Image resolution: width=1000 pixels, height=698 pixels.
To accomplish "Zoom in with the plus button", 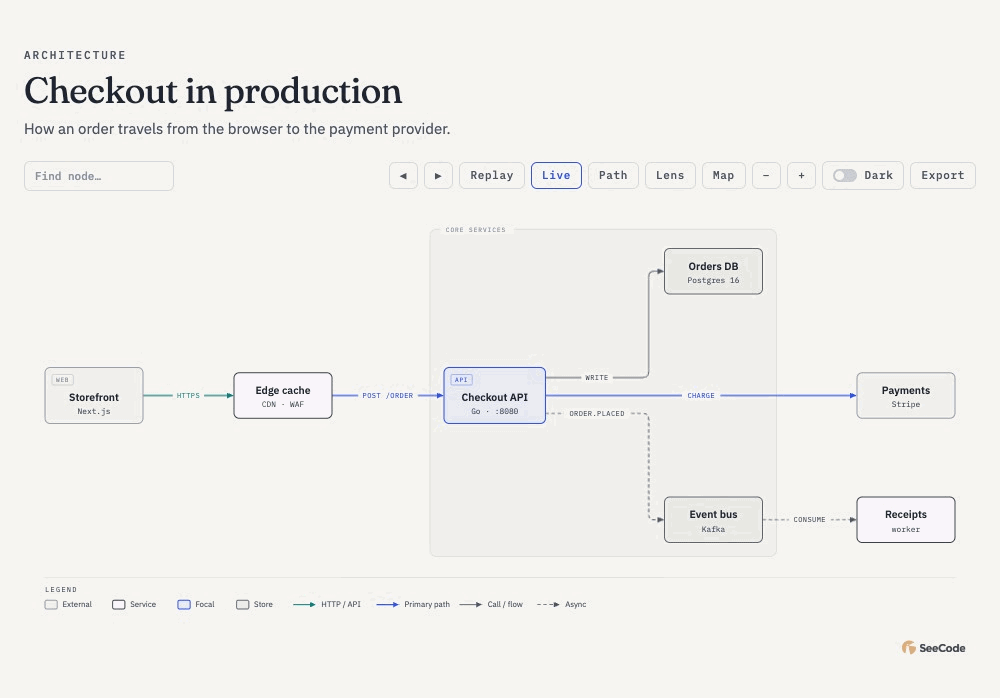I will click(801, 175).
